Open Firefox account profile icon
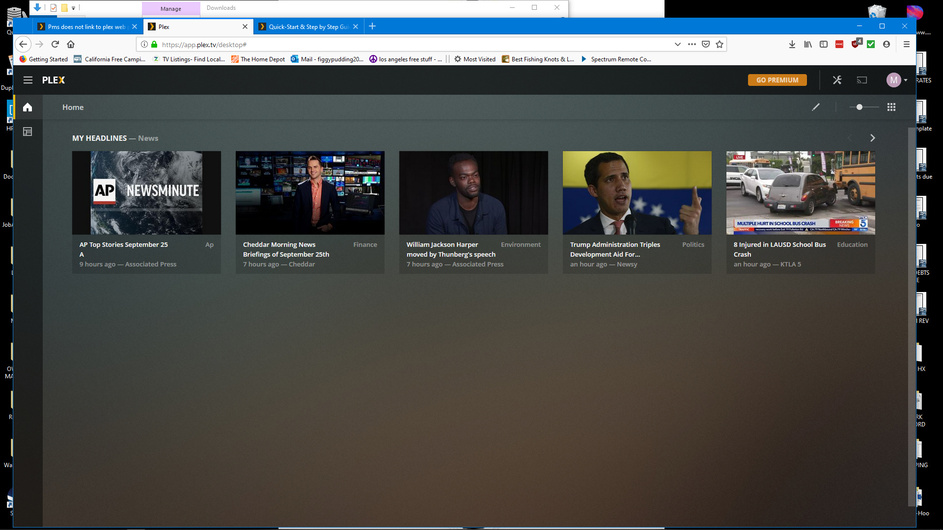The image size is (943, 530). 886,44
